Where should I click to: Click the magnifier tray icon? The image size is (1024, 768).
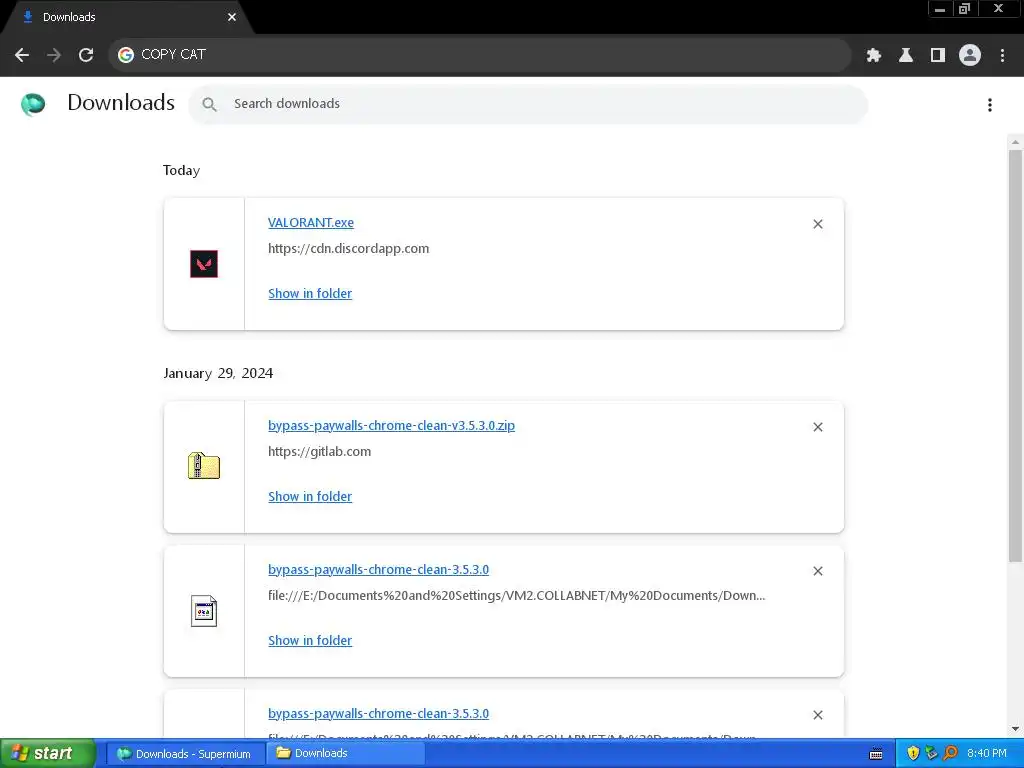[x=951, y=754]
